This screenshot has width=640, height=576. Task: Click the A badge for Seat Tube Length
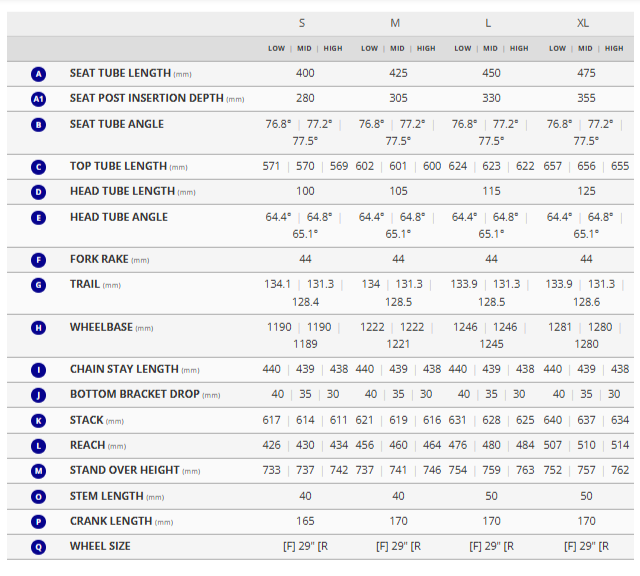[38, 74]
